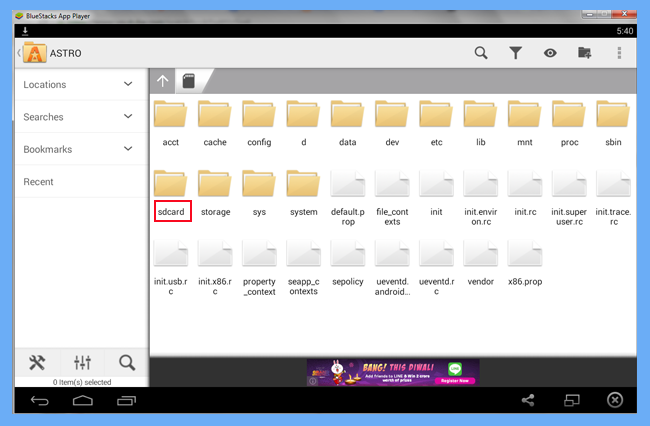Select the init.superuser.rc file
The width and height of the screenshot is (650, 426).
569,198
